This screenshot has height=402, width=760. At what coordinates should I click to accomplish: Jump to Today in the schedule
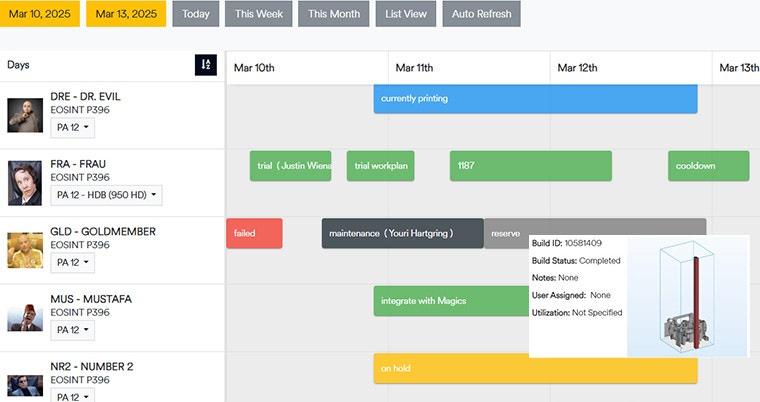(x=196, y=14)
